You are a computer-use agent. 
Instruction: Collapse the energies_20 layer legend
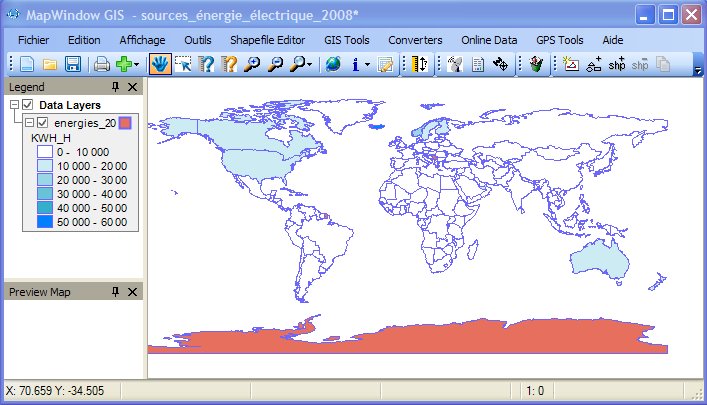29,123
